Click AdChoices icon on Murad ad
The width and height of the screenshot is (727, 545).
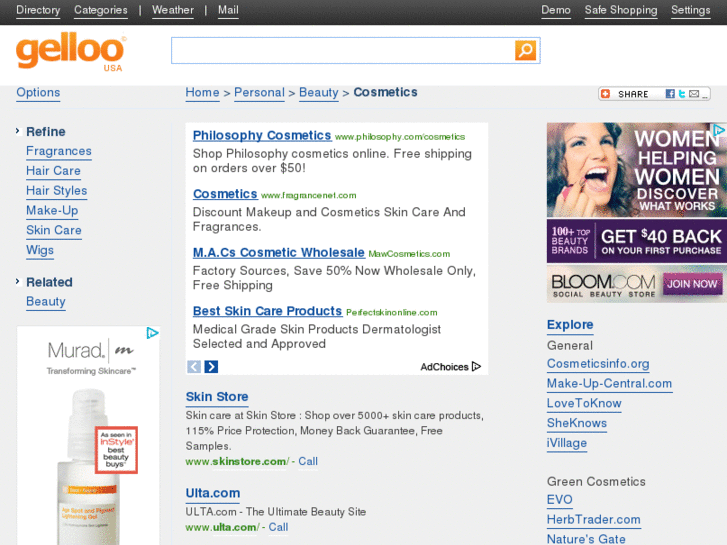[153, 333]
